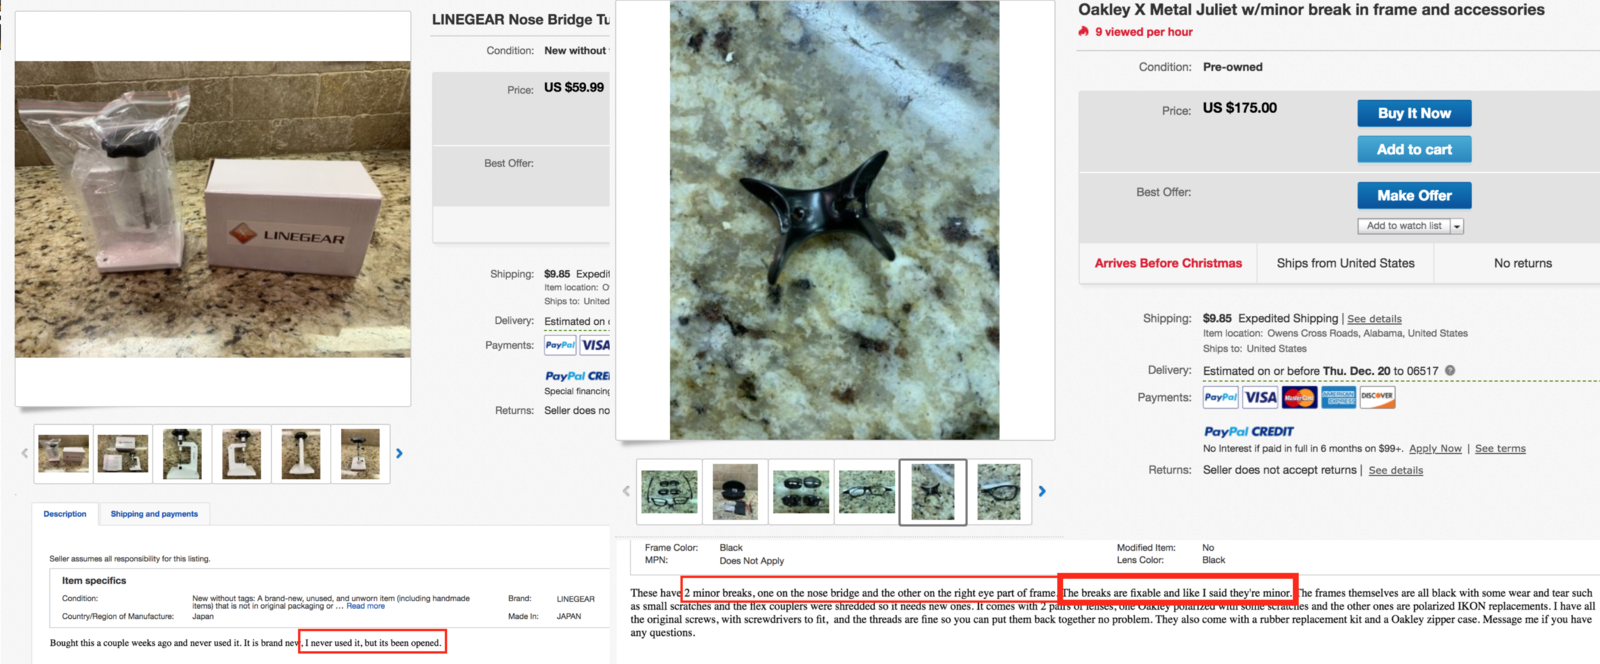Click the PayPal payment icon in Oakley listing
Screen dimensions: 1600x664
pos(1221,397)
